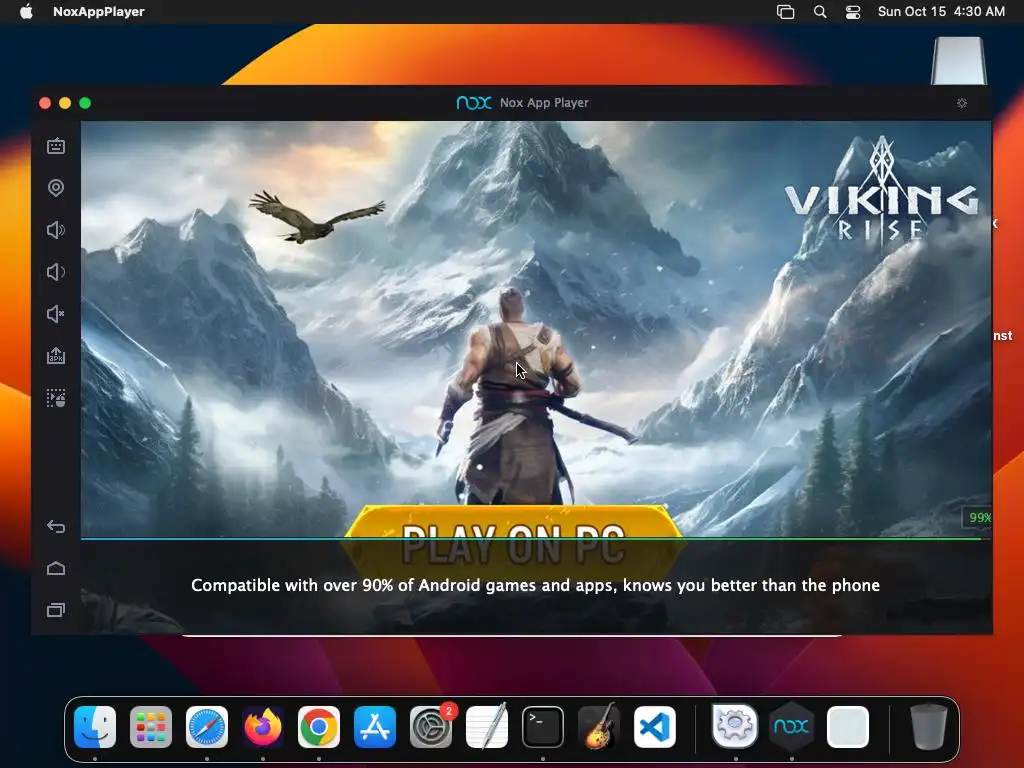Close the Nox App Player window
Viewport: 1024px width, 768px height.
click(45, 103)
